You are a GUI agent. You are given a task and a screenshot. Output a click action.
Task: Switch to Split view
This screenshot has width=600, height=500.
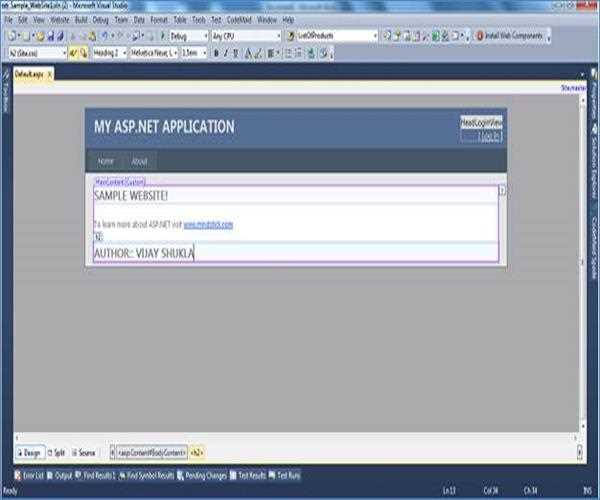[x=58, y=452]
